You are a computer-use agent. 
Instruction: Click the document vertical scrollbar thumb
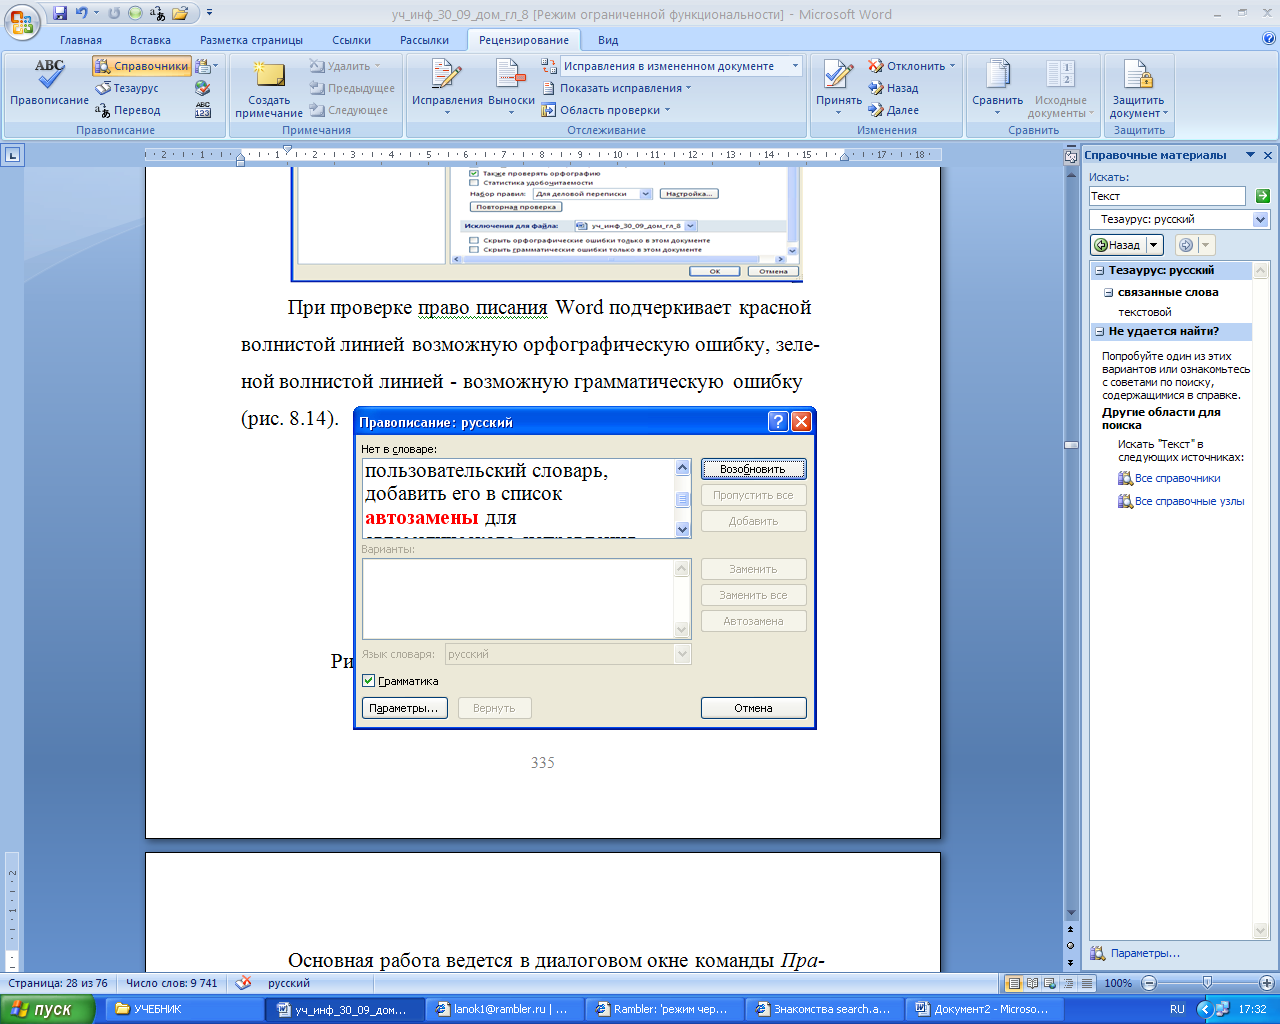tap(1071, 445)
